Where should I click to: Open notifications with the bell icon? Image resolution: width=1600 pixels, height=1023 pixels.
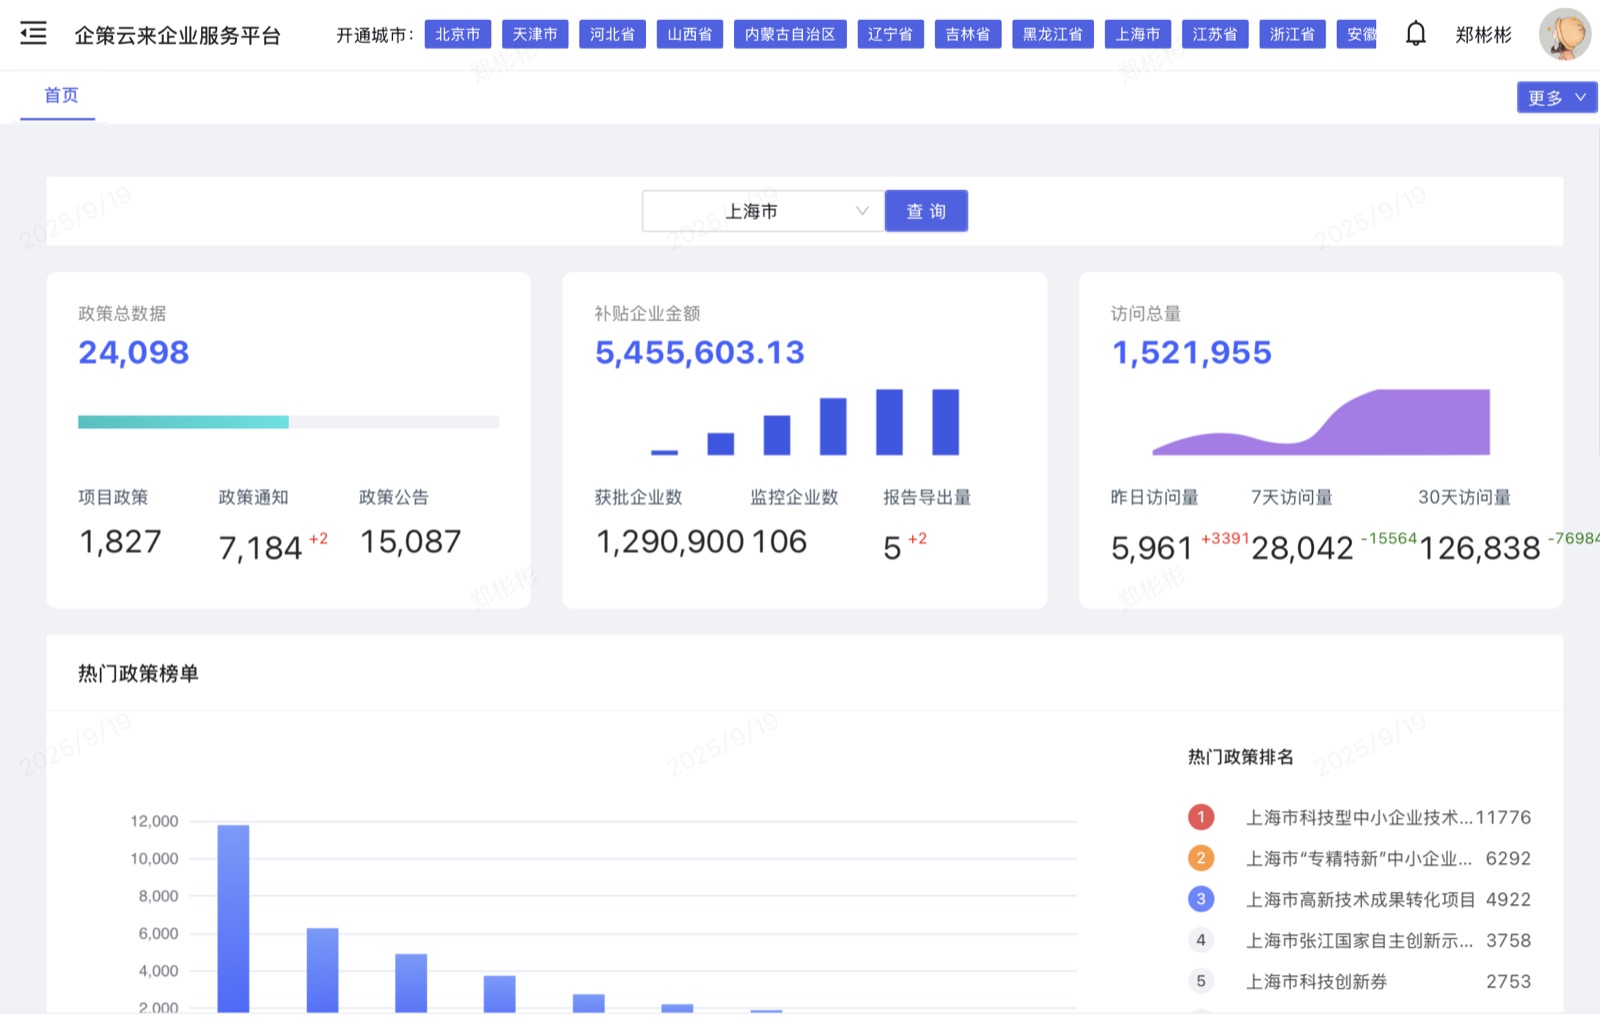(x=1415, y=34)
